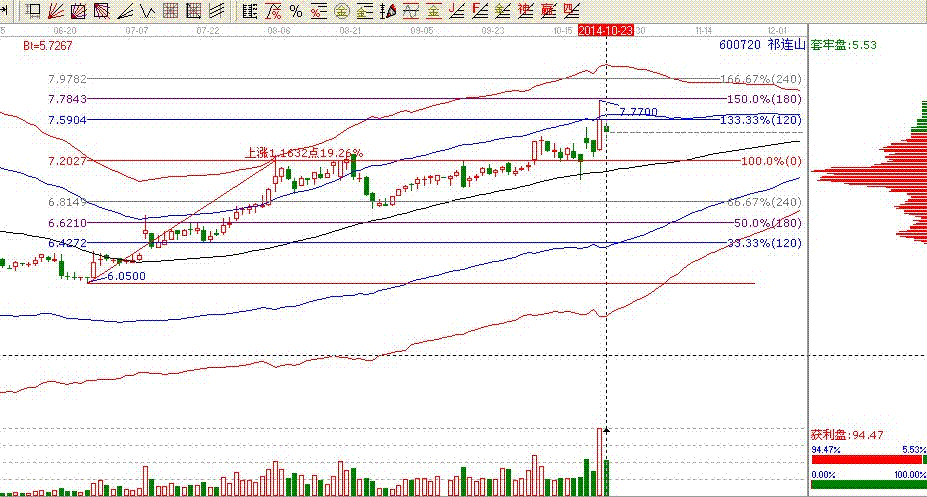Click the 6.0500 low price label
927x497 pixels.
[x=126, y=276]
